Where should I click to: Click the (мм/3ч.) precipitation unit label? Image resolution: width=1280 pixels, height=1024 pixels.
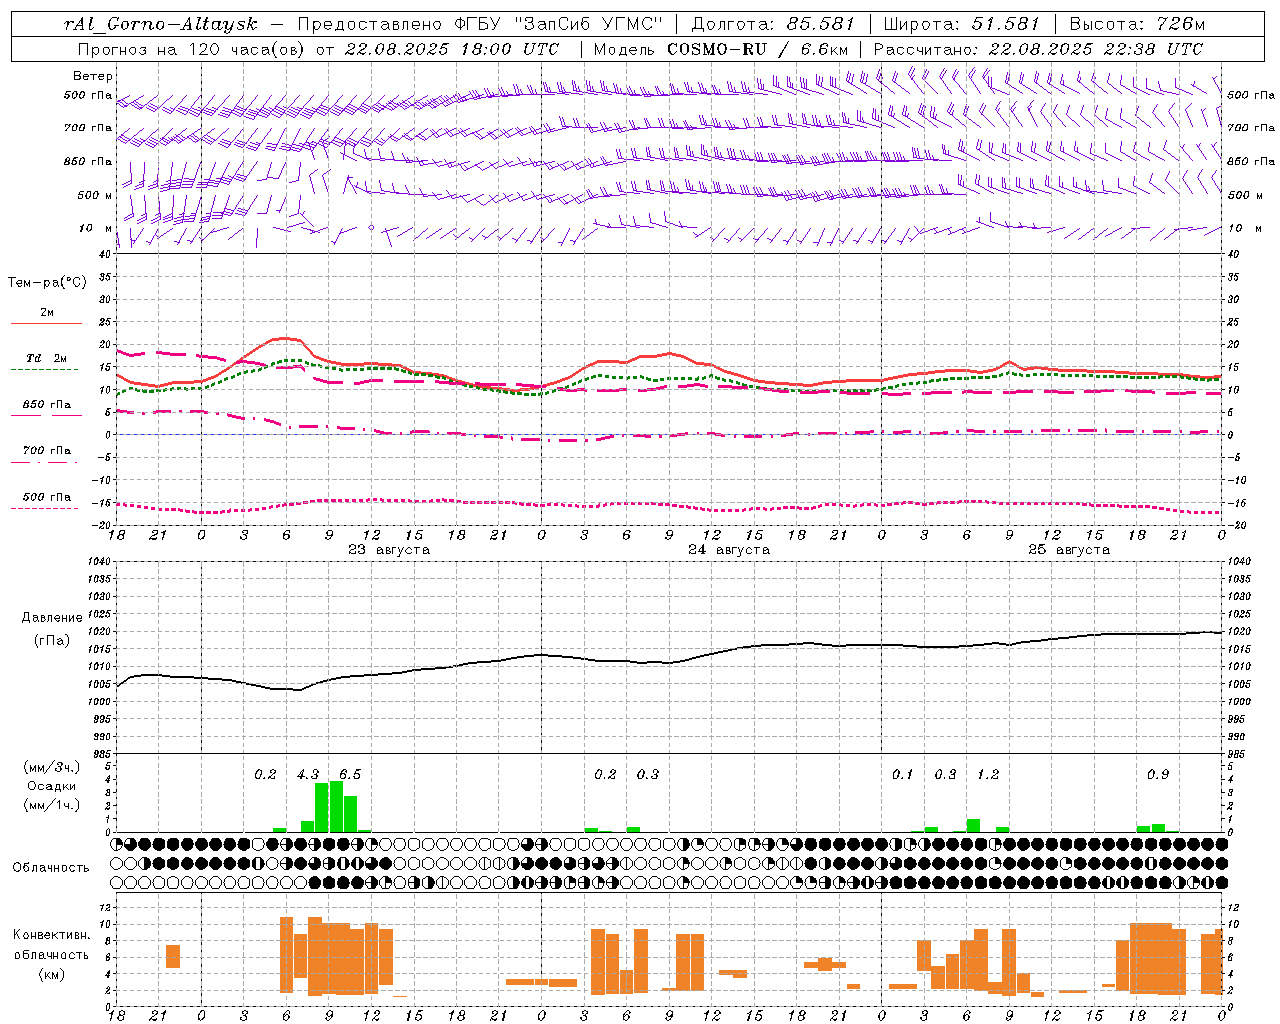51,768
